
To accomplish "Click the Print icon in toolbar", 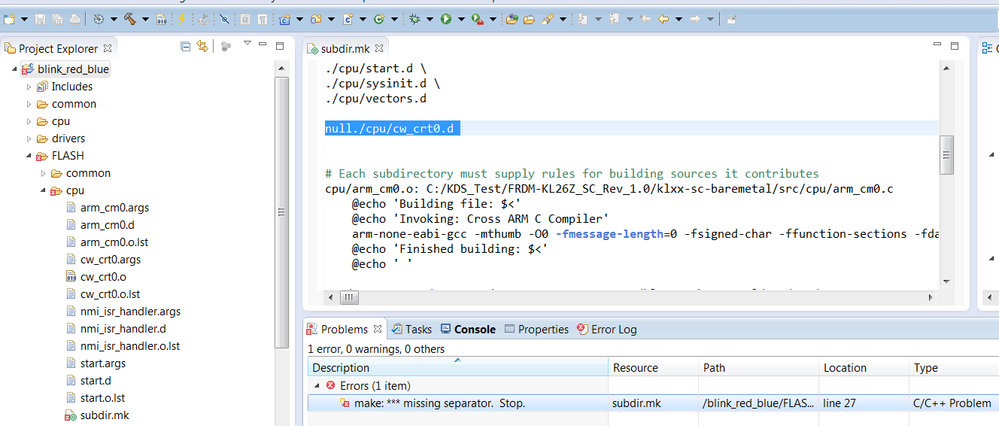I will [75, 19].
